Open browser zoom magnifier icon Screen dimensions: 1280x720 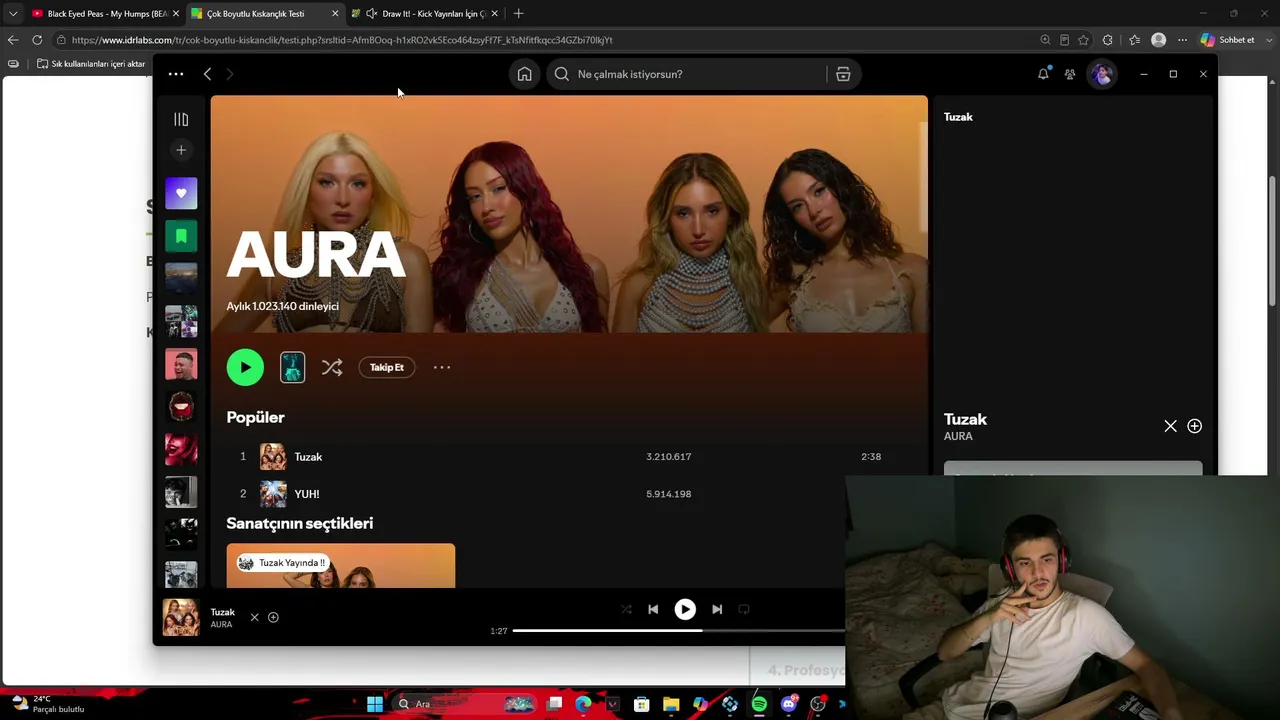(1045, 40)
